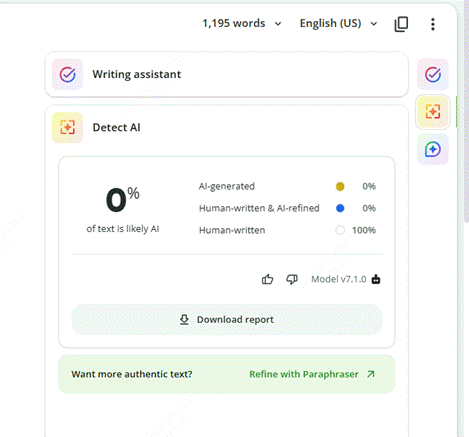This screenshot has height=437, width=469.
Task: Click the robot icon beside Model v7.1.0
Action: tap(376, 279)
